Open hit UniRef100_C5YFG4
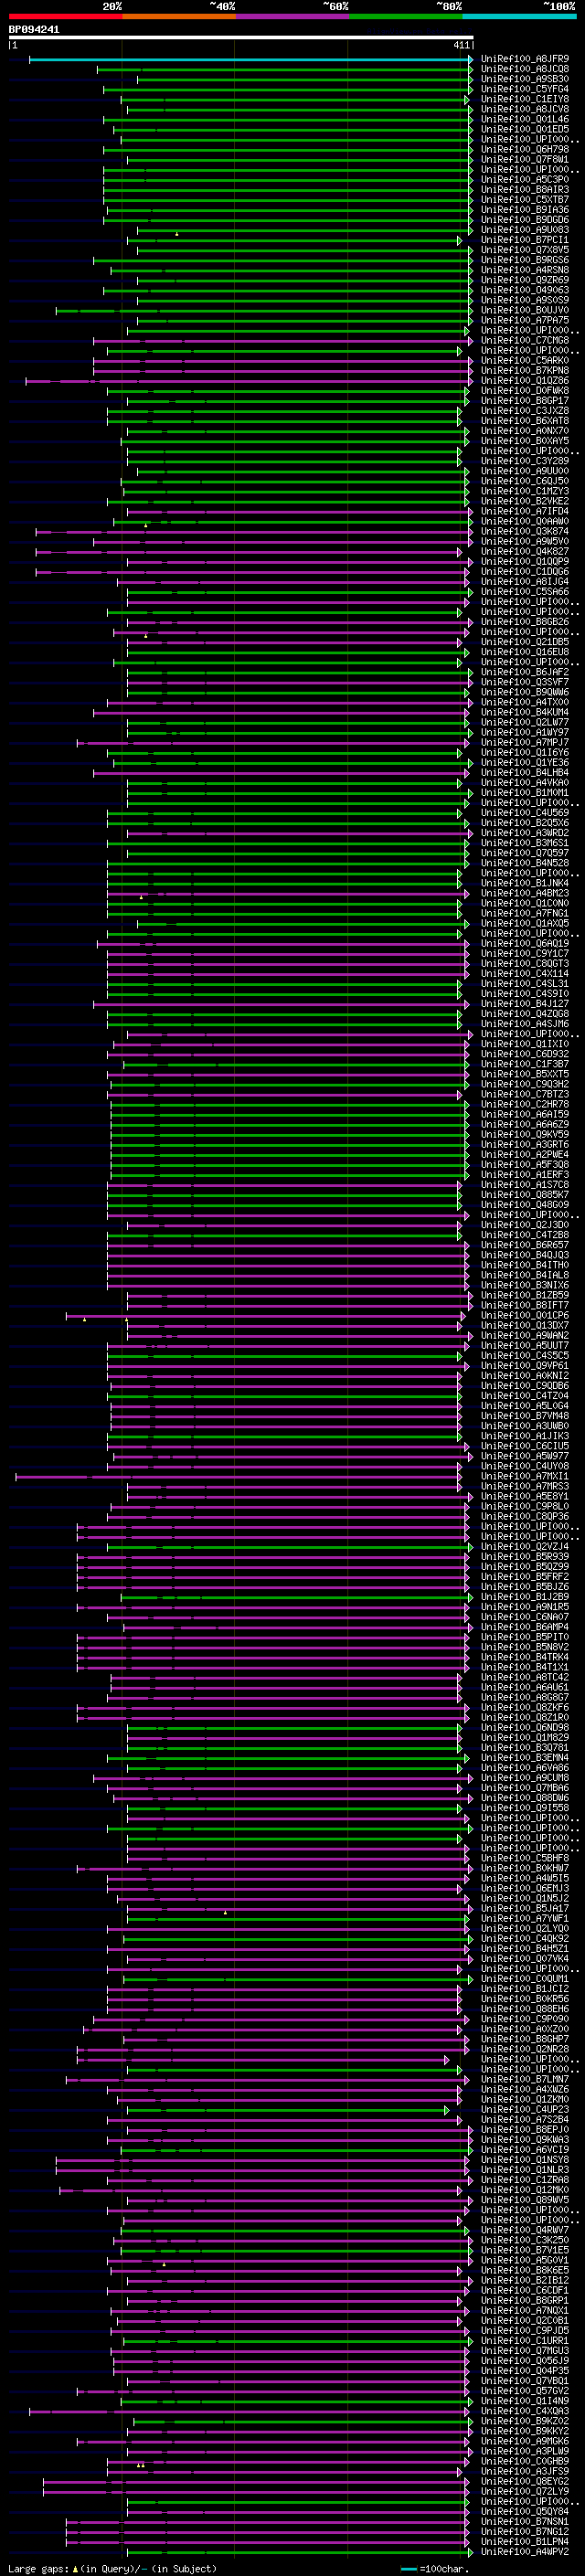 525,89
